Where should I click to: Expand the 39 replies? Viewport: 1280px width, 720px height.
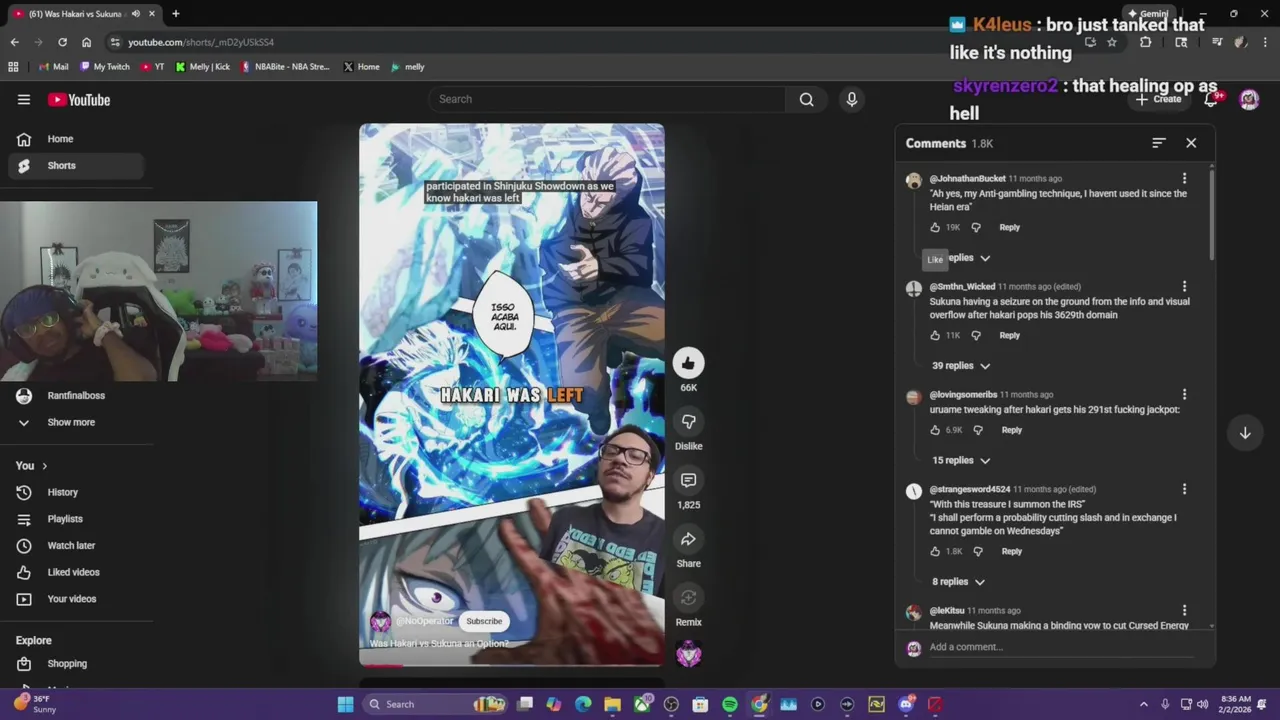click(x=961, y=366)
